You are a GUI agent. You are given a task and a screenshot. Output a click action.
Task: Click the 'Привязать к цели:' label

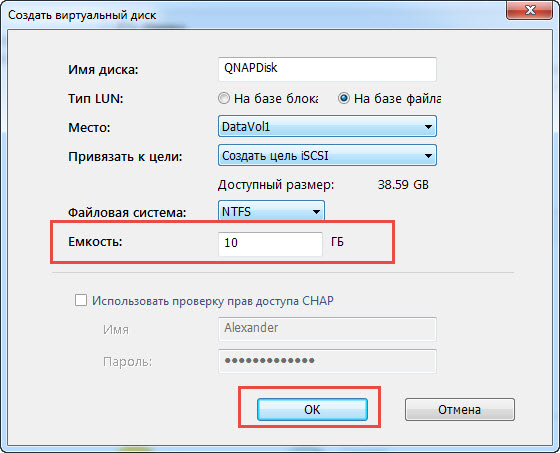125,156
